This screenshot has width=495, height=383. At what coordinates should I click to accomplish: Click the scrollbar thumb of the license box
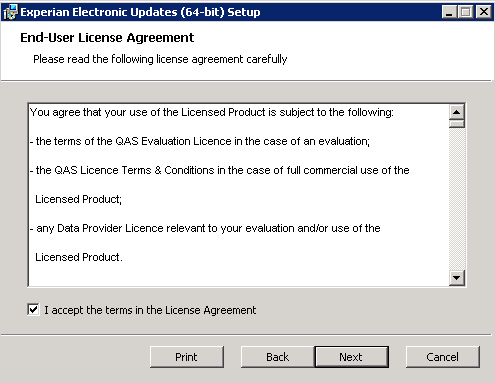point(456,124)
